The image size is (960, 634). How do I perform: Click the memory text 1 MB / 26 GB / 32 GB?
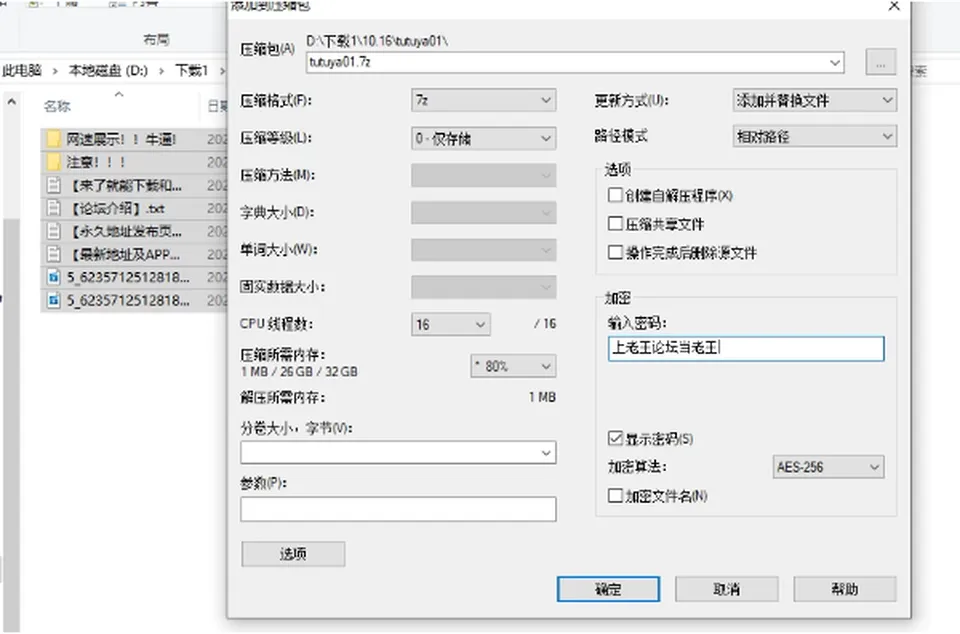[299, 371]
